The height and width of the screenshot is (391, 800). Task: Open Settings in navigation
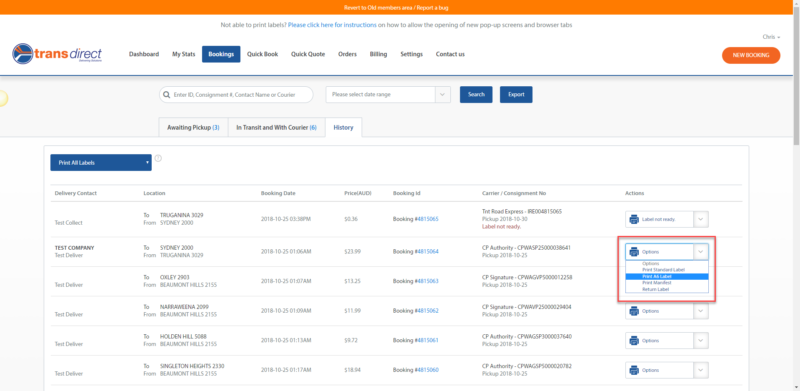point(411,54)
